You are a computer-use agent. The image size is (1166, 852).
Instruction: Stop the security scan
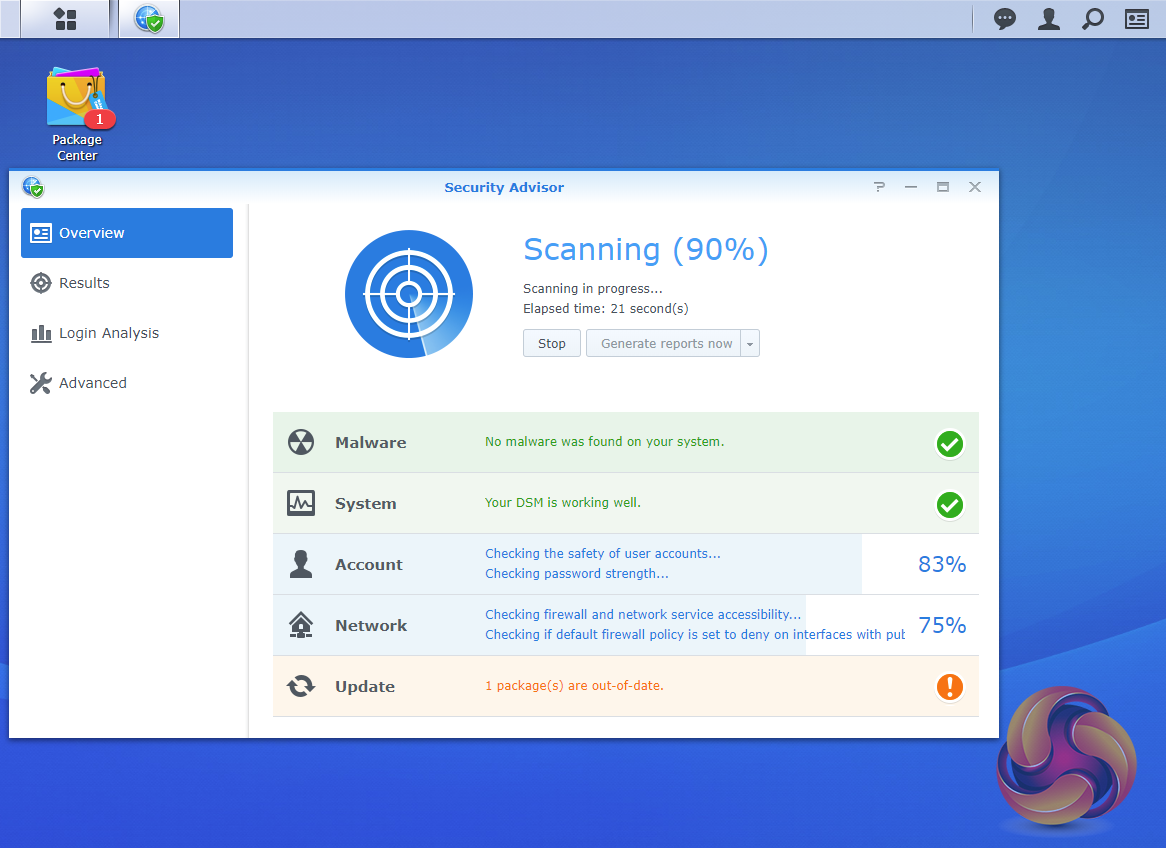(552, 343)
